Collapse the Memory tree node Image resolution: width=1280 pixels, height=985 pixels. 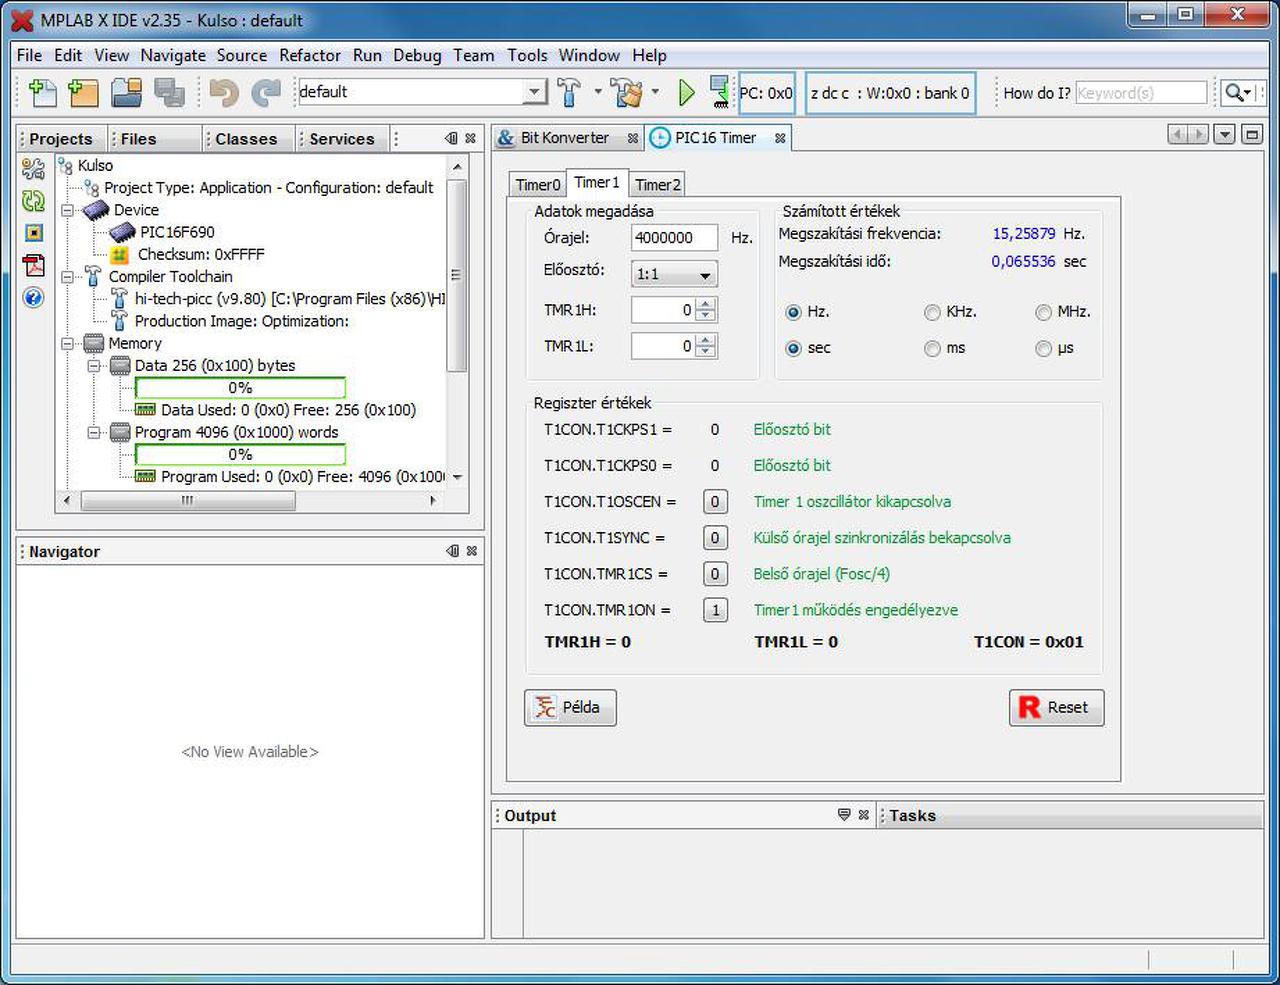tap(68, 343)
